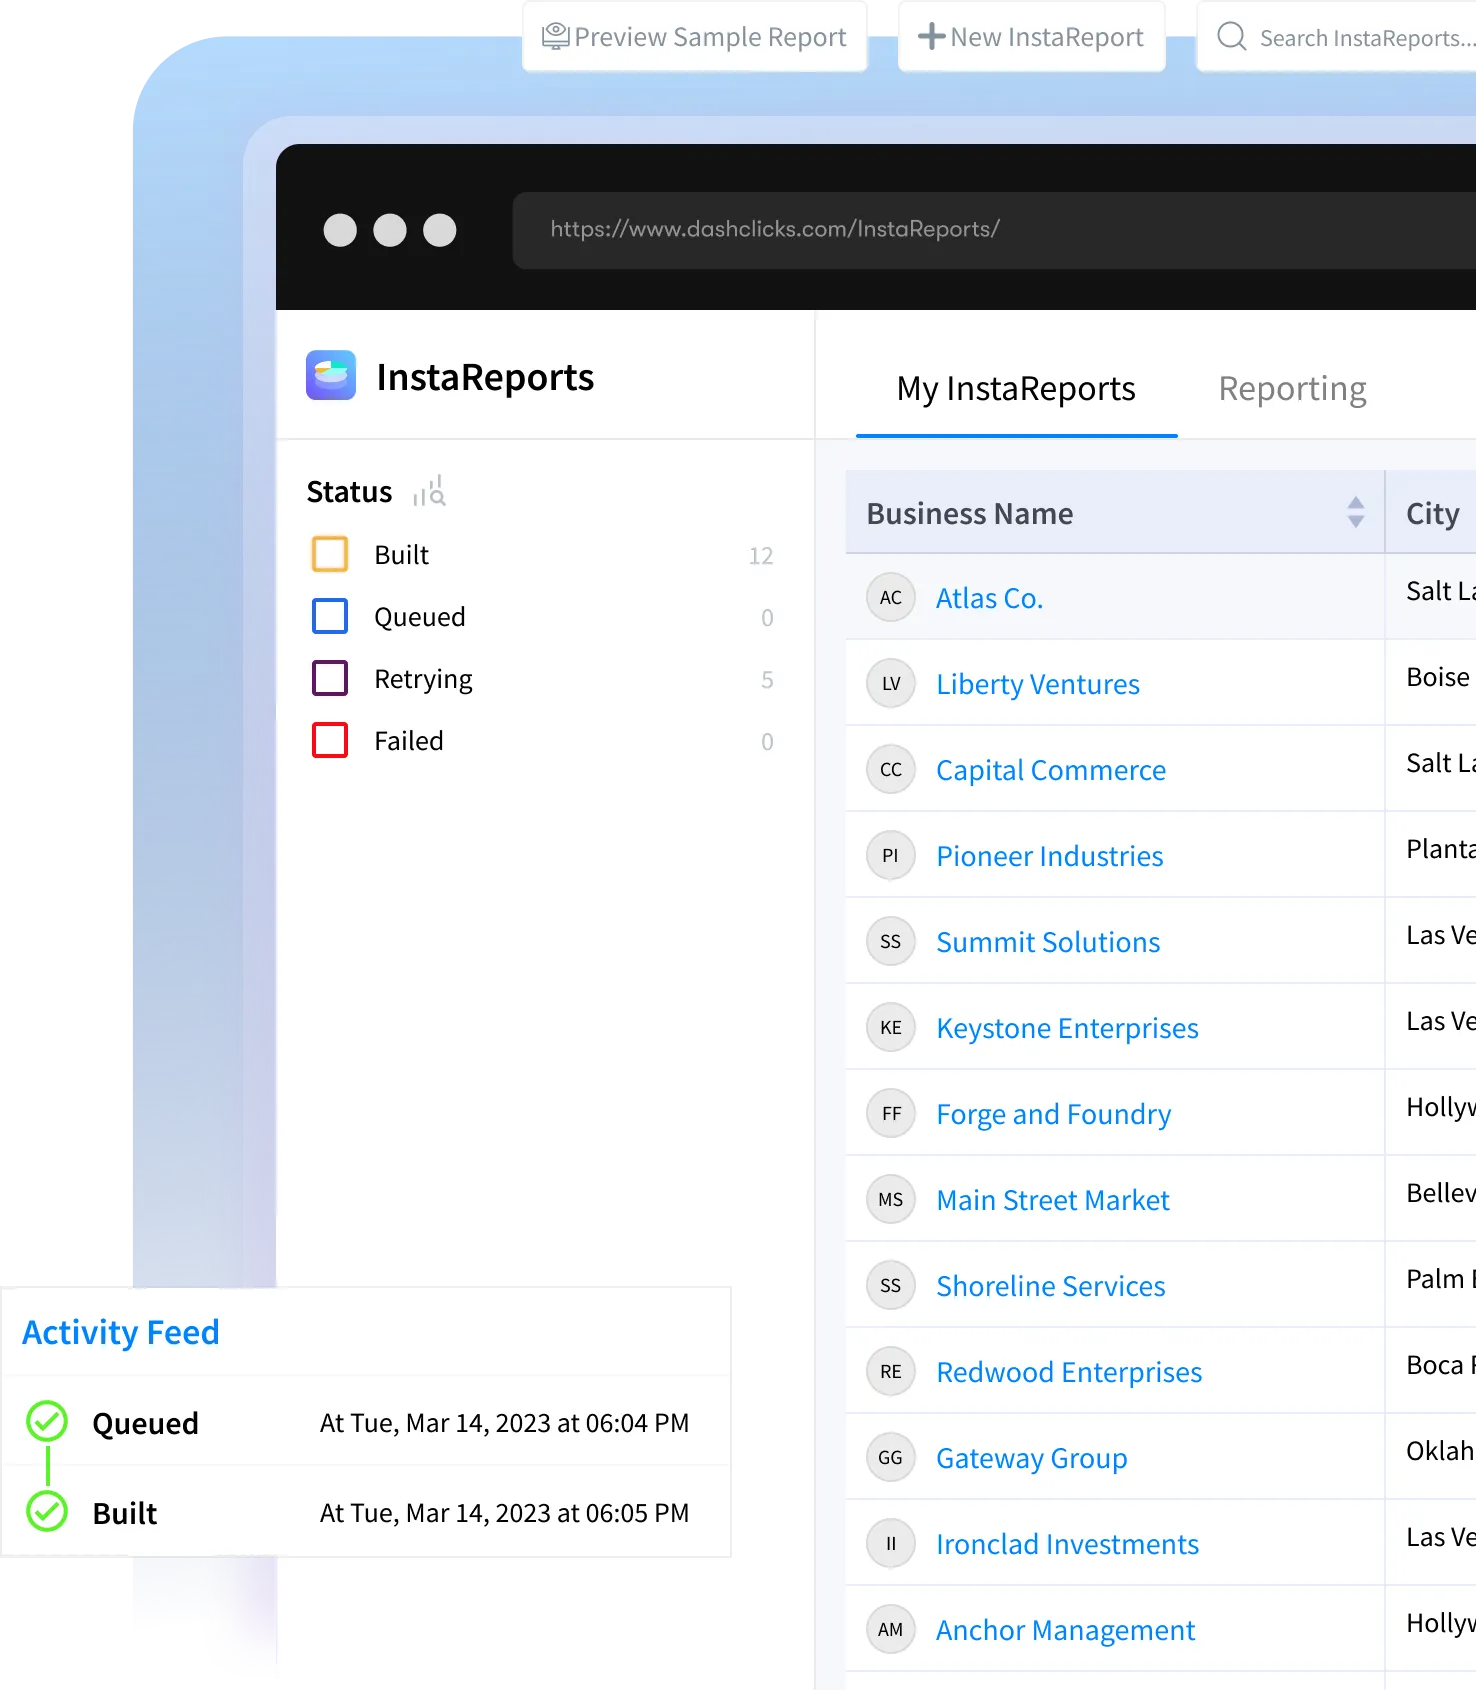Open the Summit Solutions business link
1476x1692 pixels.
point(1048,942)
